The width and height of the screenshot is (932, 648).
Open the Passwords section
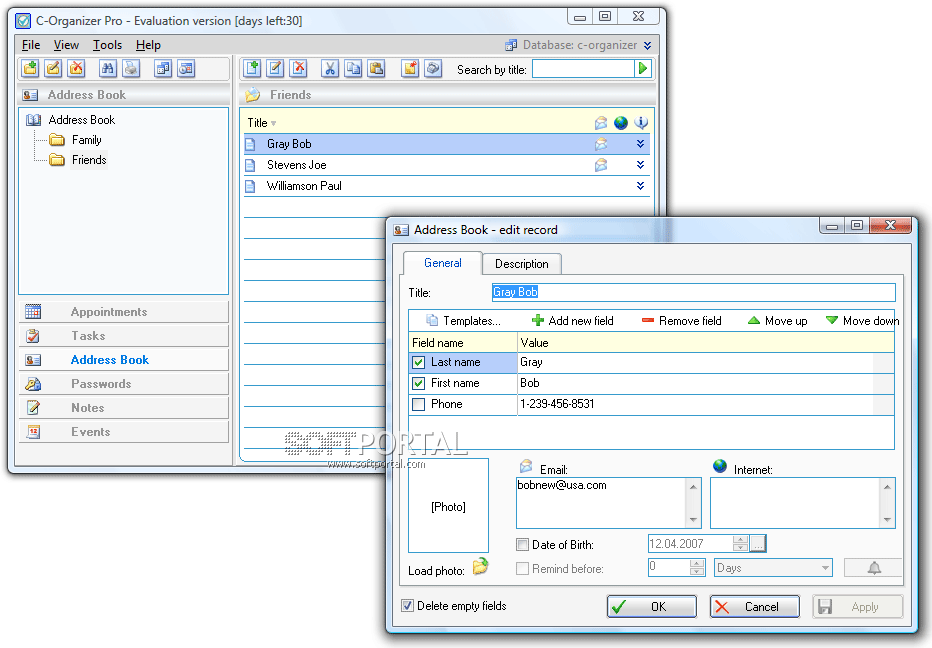pos(124,384)
